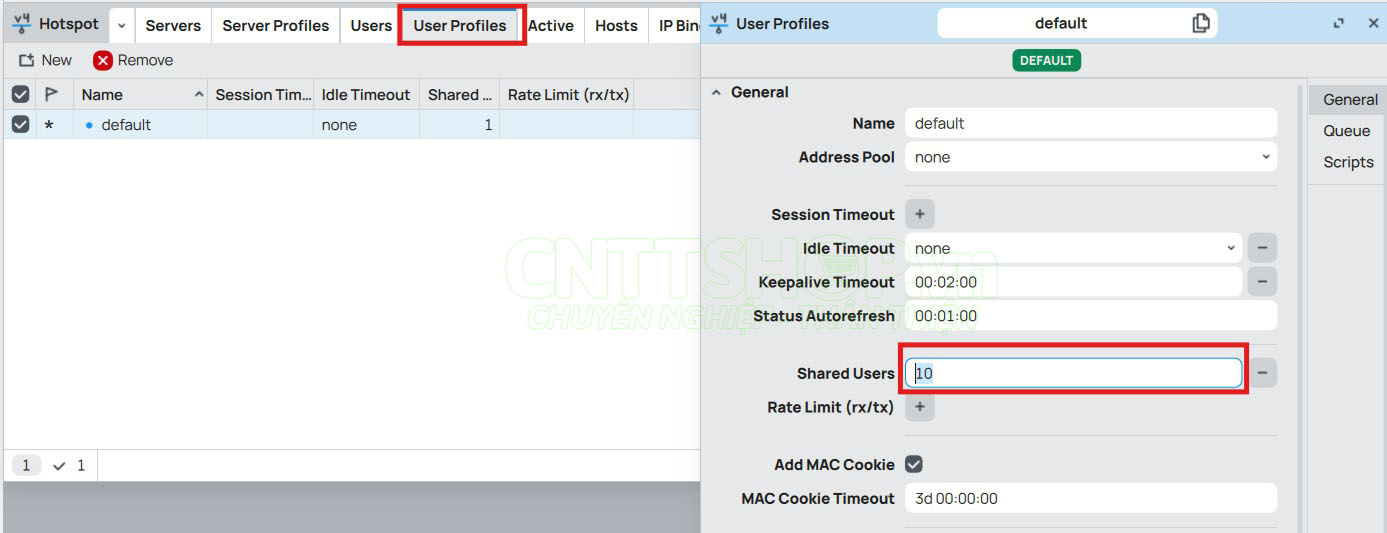Open the Address Pool dropdown

(x=1090, y=157)
